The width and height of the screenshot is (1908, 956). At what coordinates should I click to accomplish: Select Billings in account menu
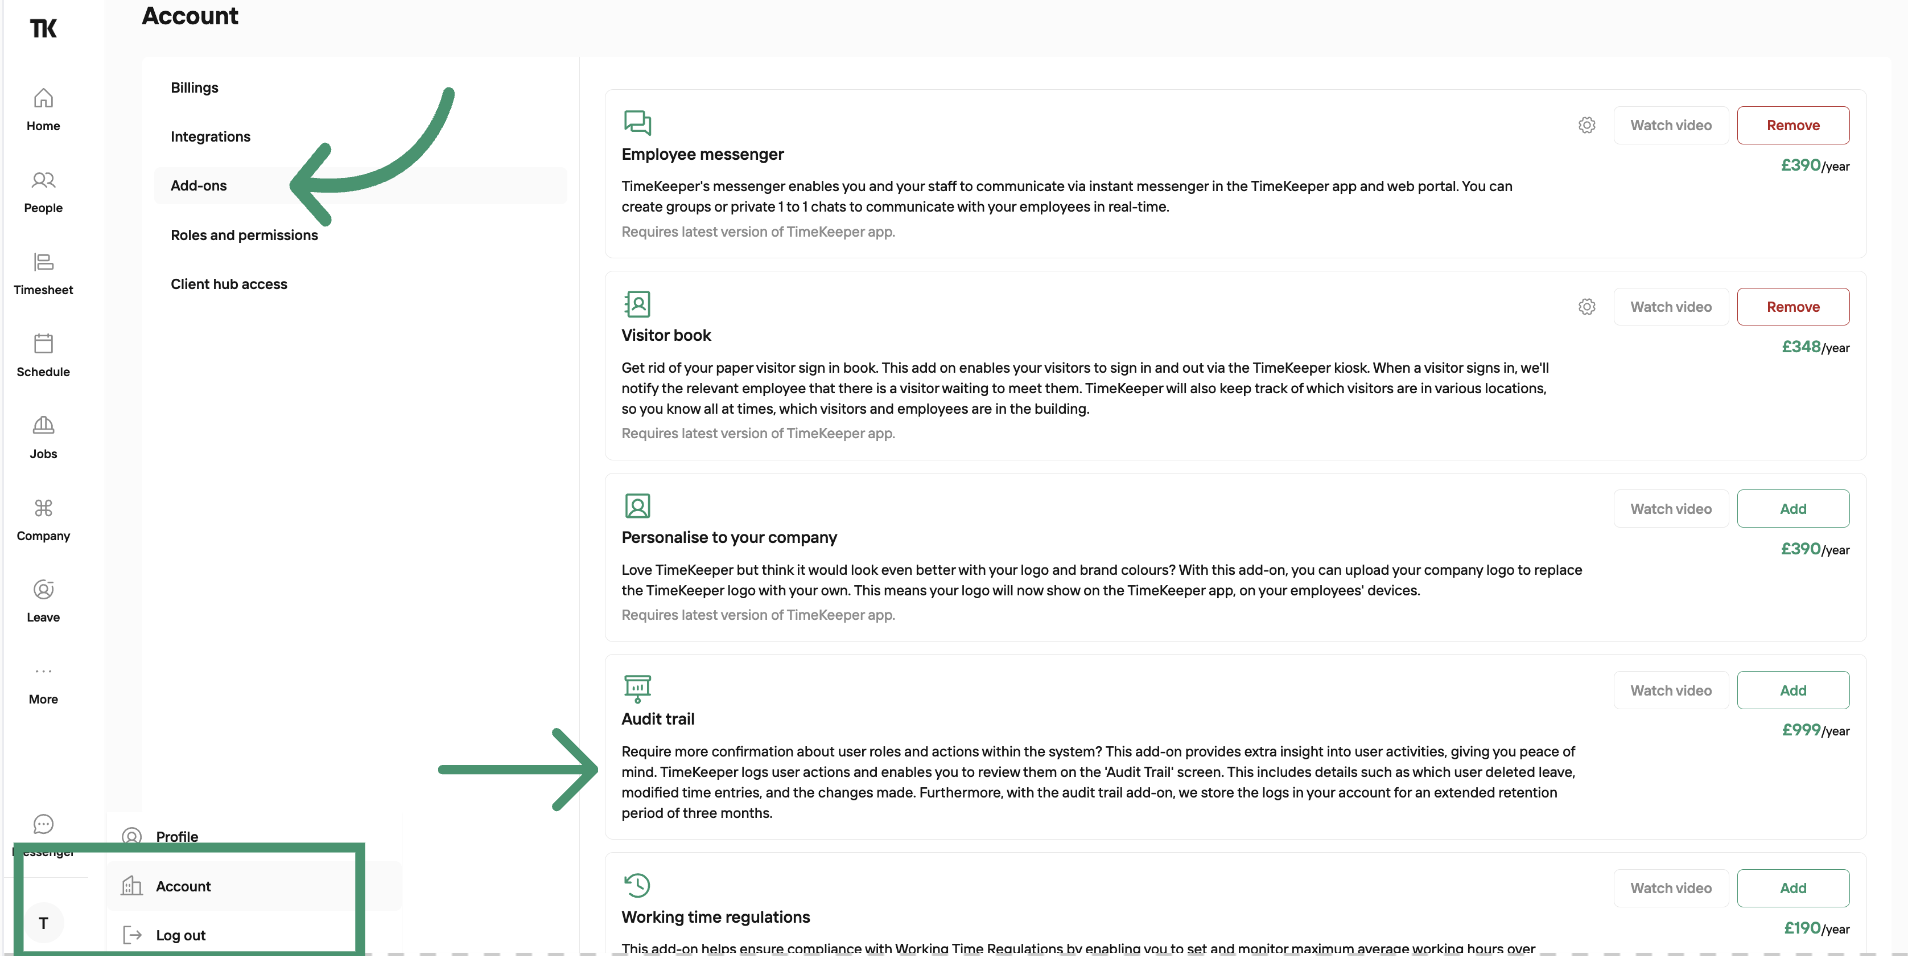(194, 88)
